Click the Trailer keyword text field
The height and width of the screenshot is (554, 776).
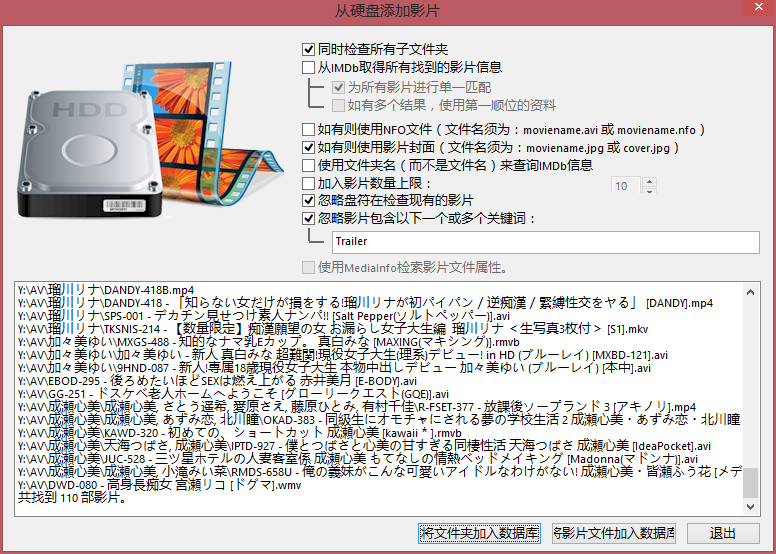pos(545,242)
